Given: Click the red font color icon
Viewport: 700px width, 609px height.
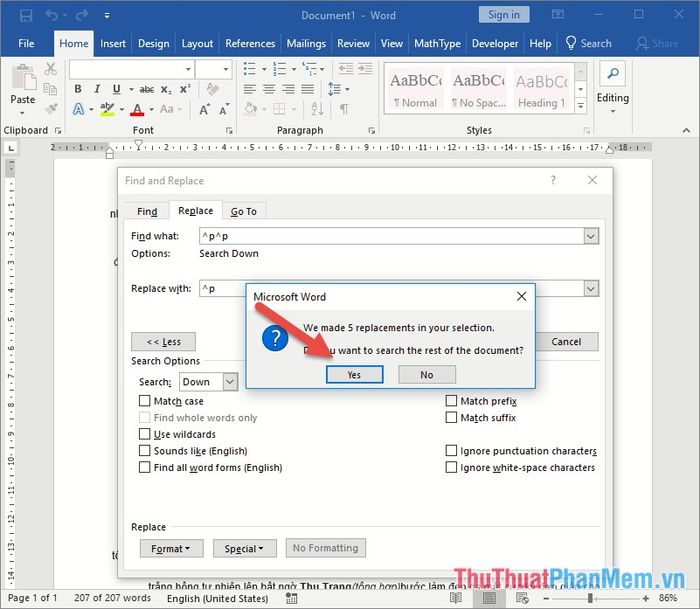Looking at the screenshot, I should [x=138, y=109].
